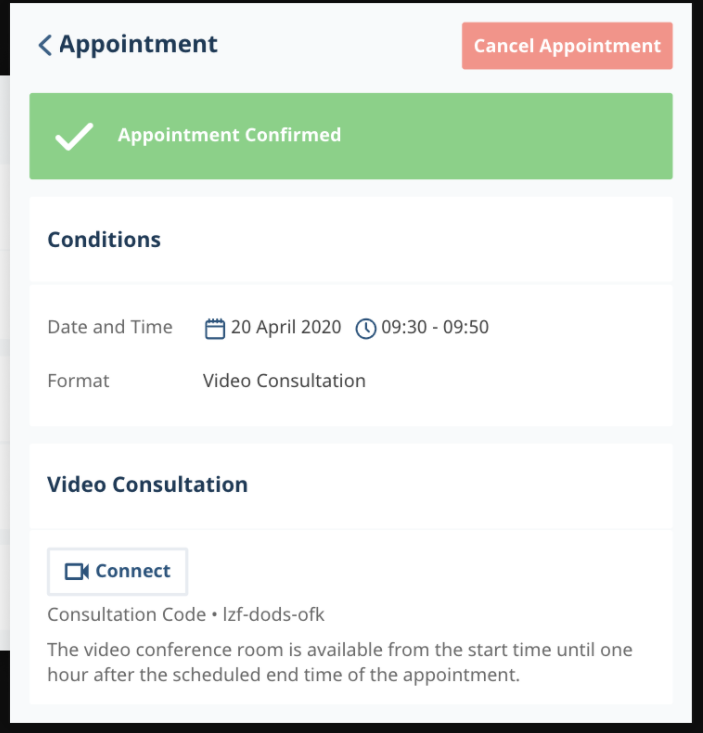
Task: Select the date 20 April 2020
Action: pos(286,327)
